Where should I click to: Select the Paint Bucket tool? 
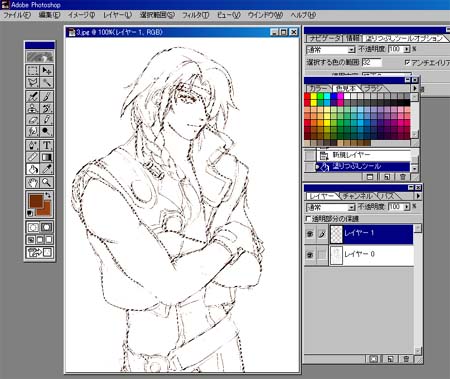click(x=33, y=169)
